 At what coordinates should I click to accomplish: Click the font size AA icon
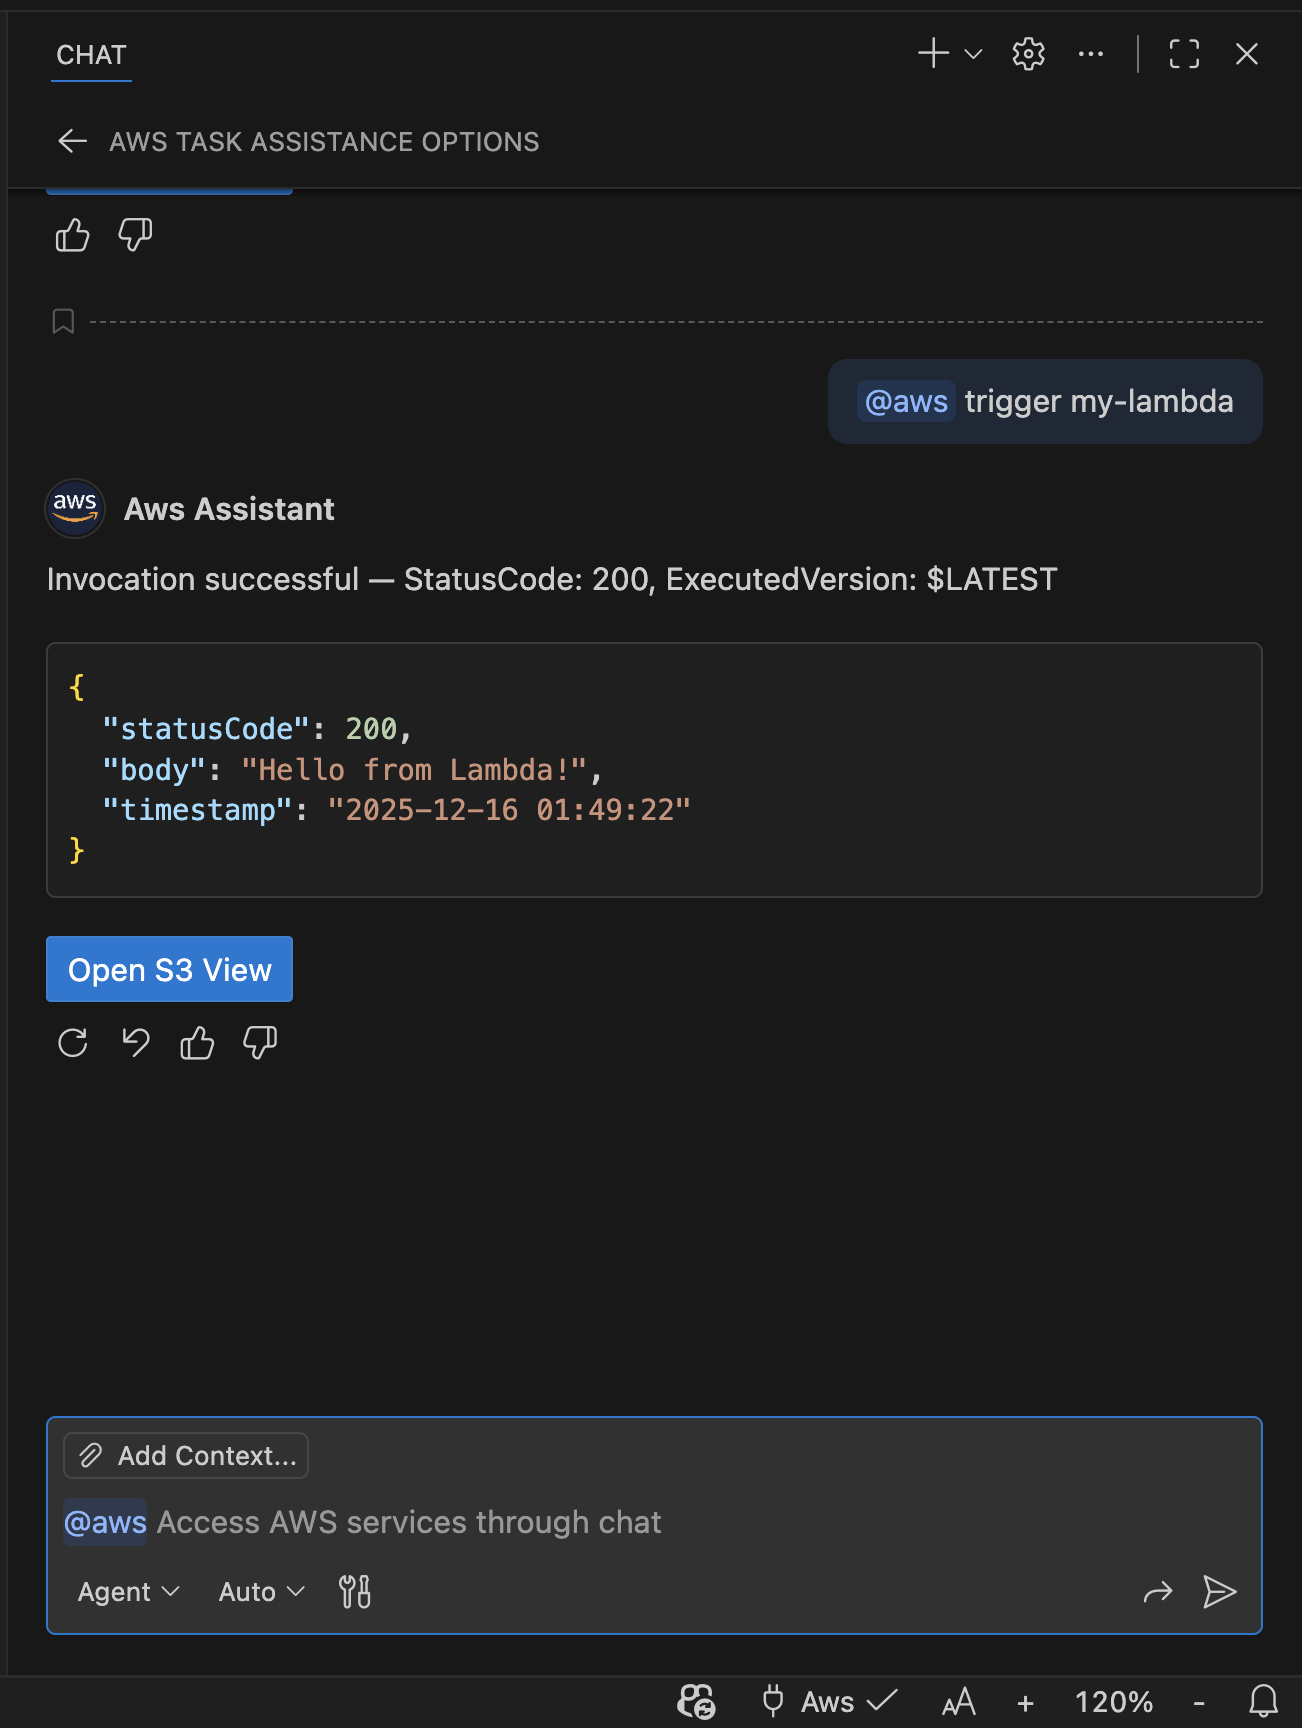(958, 1701)
